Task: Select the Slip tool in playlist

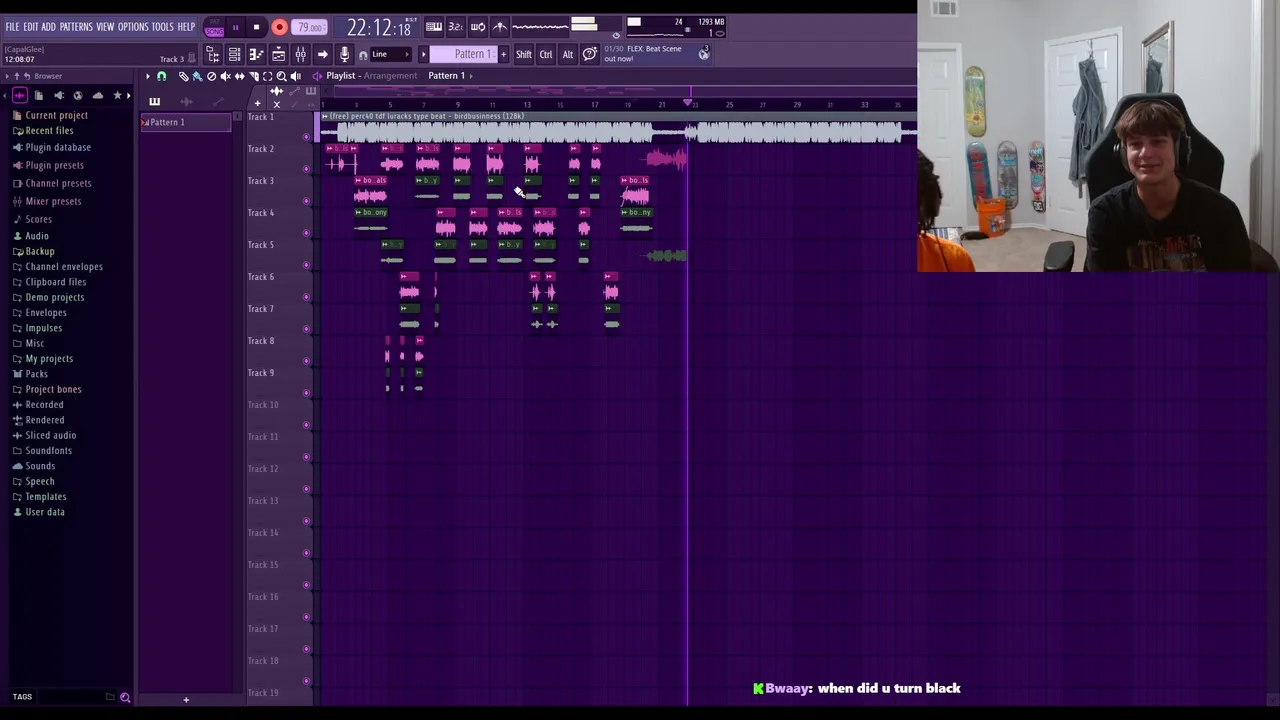Action: [239, 76]
